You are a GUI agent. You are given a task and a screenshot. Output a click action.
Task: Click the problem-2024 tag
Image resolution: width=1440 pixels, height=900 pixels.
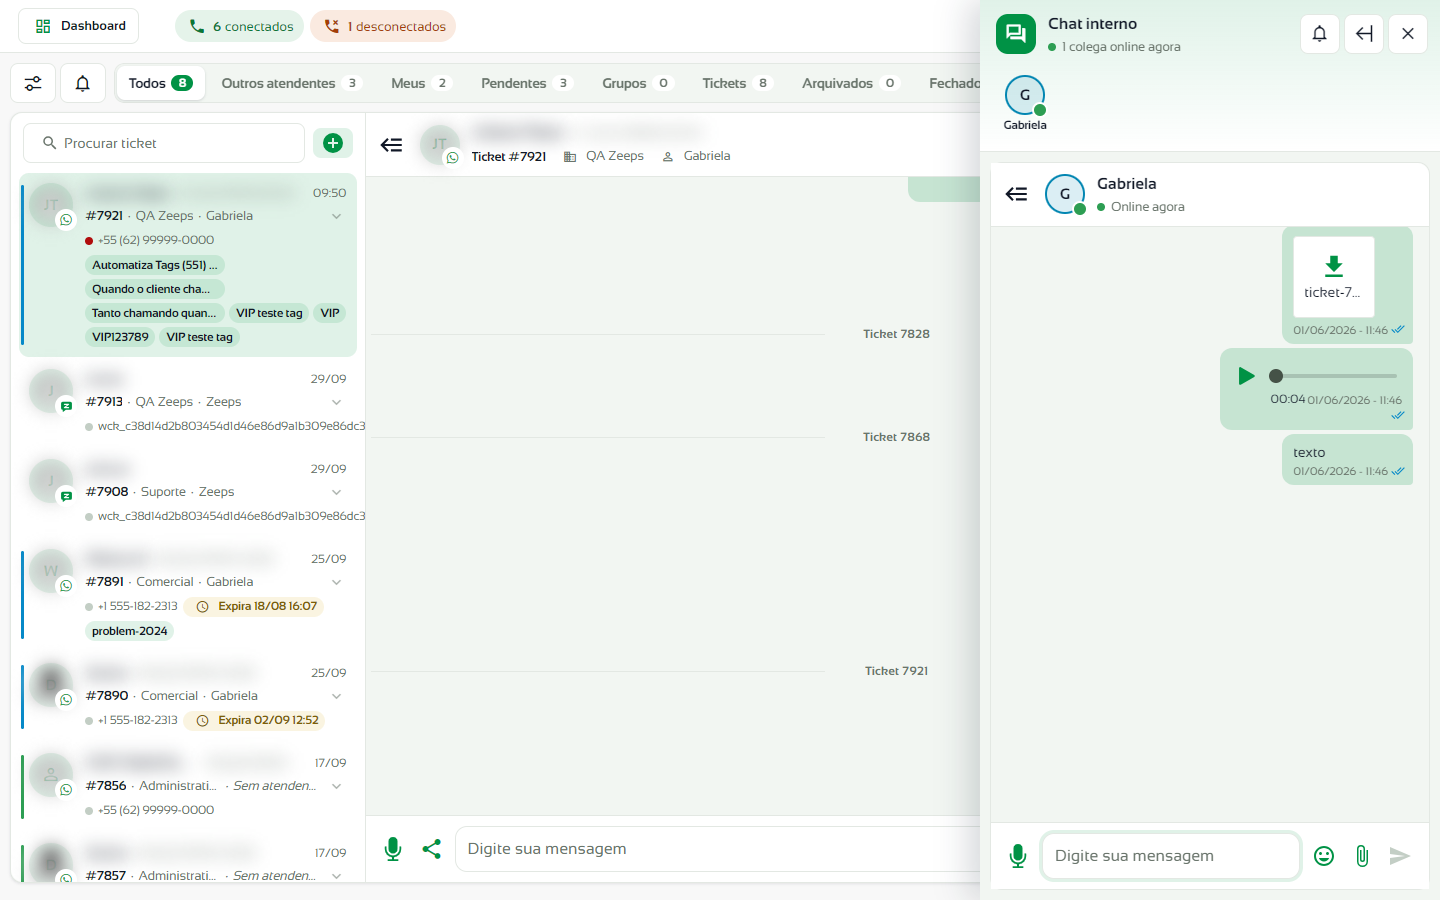(130, 631)
